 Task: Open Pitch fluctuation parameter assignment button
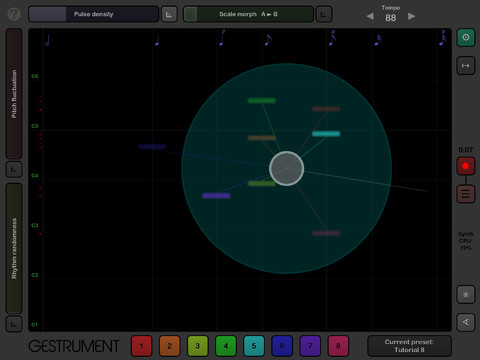click(14, 169)
